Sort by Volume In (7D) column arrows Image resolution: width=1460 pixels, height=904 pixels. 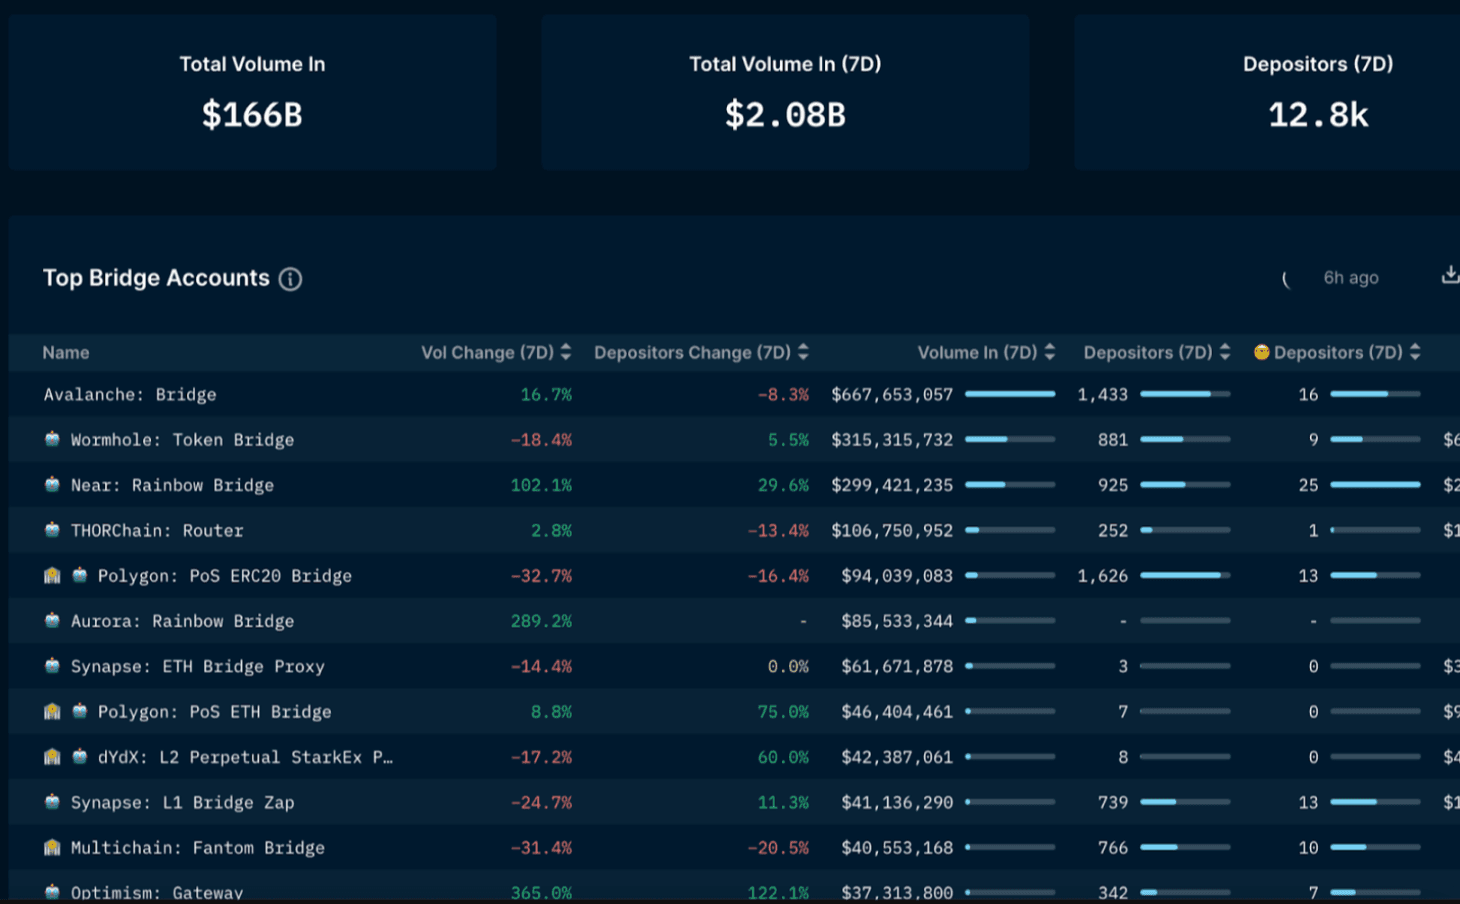pos(1050,352)
